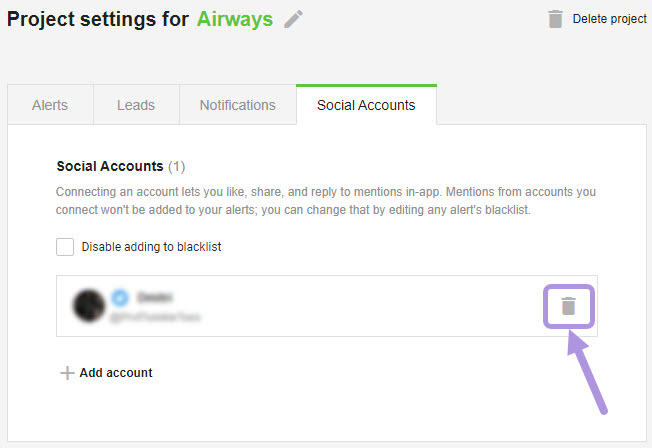Open the Leads tab

click(x=136, y=105)
